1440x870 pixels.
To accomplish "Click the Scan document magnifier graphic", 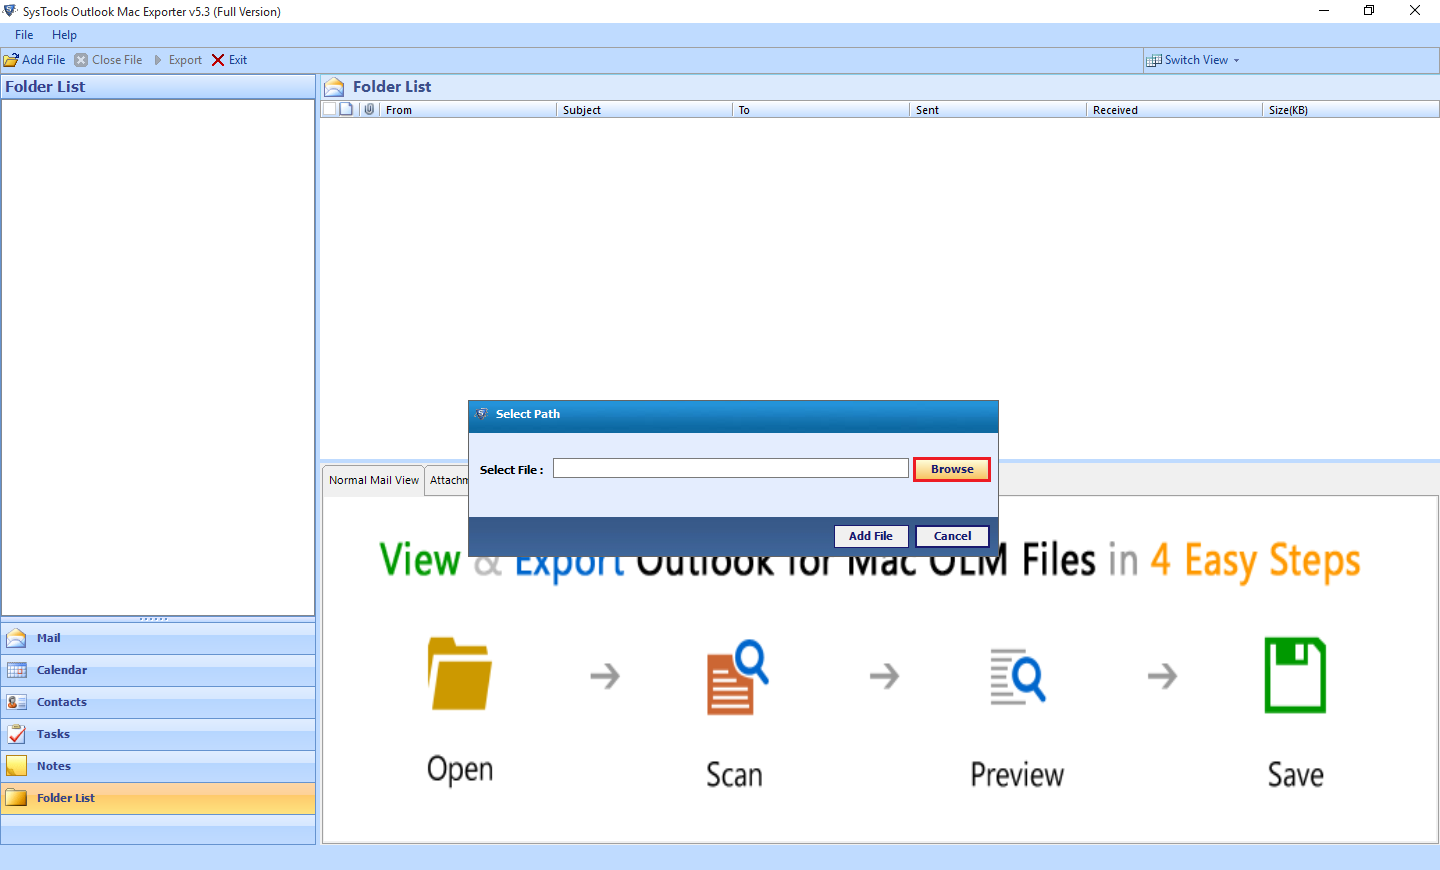I will (738, 677).
